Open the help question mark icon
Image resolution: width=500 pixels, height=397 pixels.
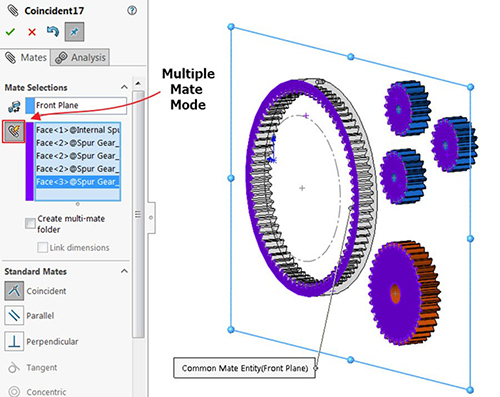132,11
